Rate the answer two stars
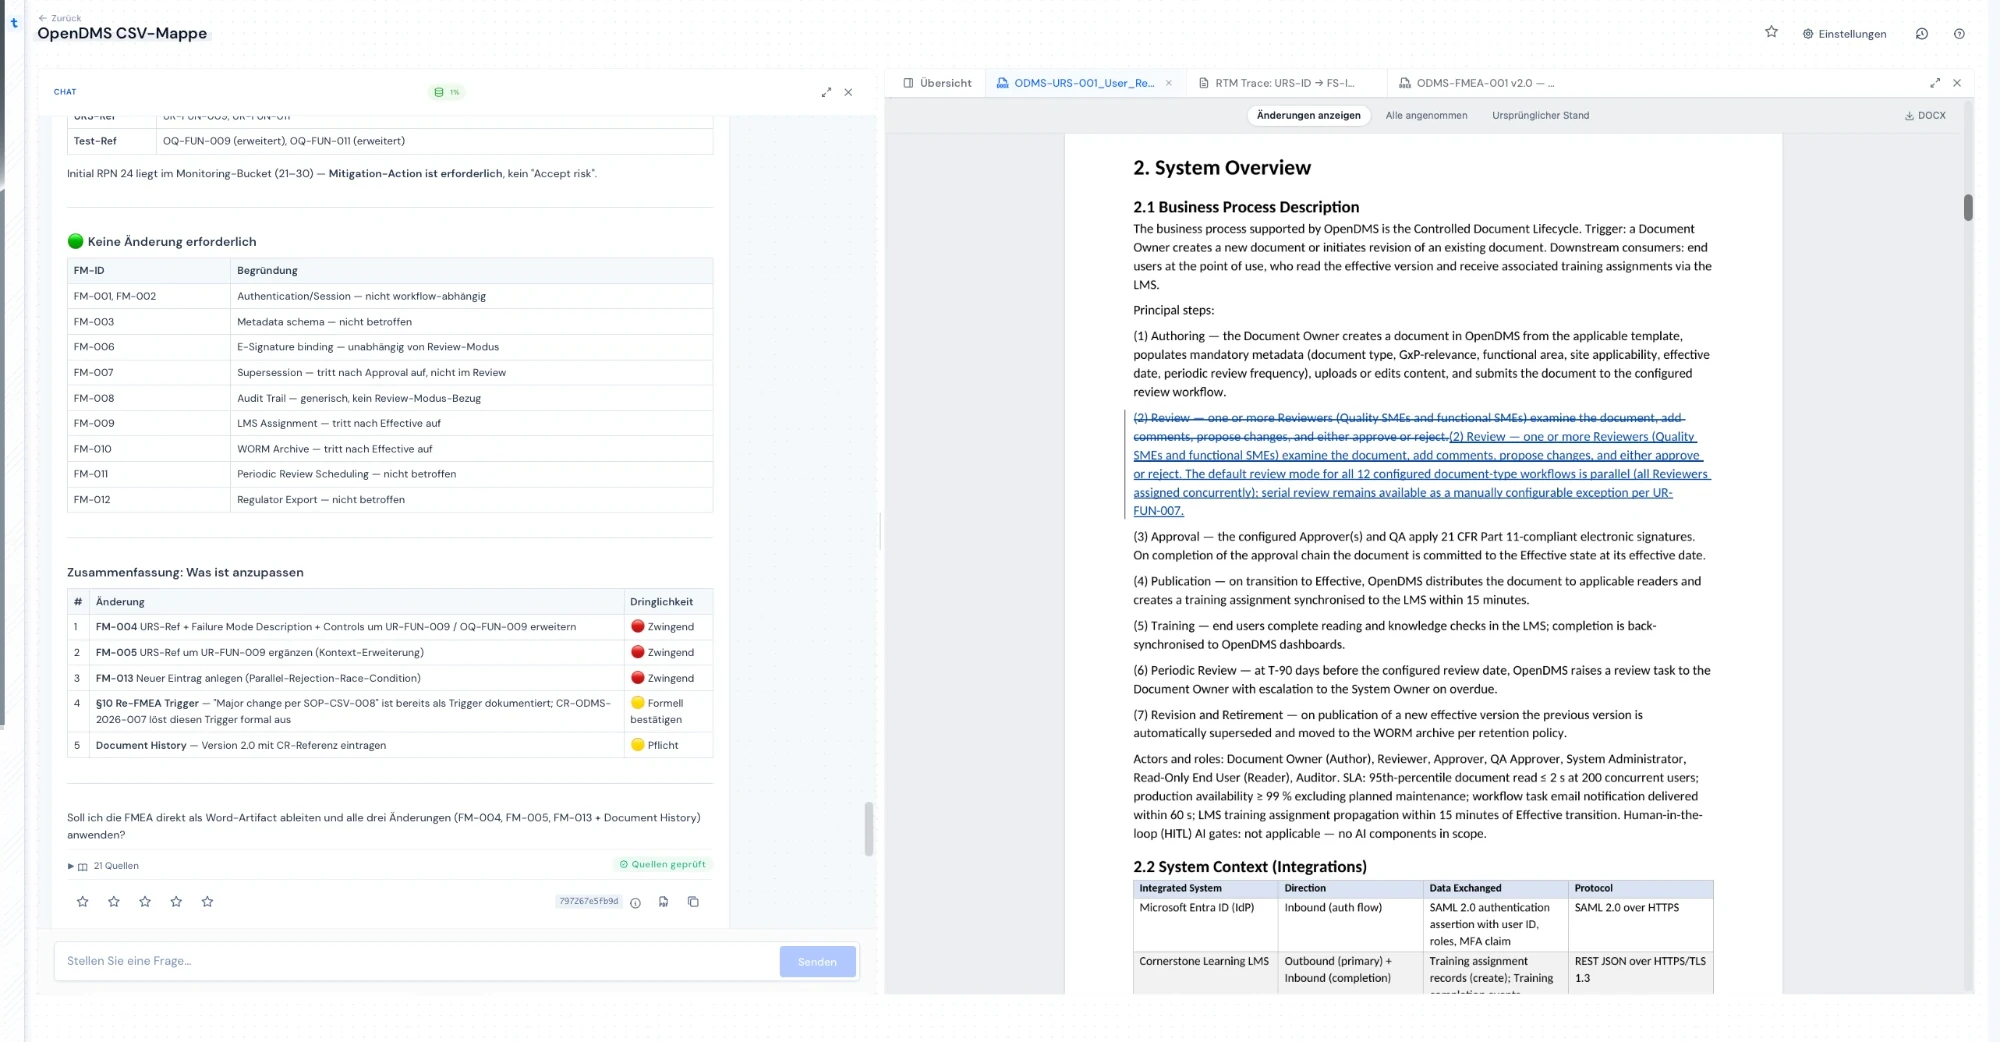The image size is (2000, 1042). coord(114,902)
